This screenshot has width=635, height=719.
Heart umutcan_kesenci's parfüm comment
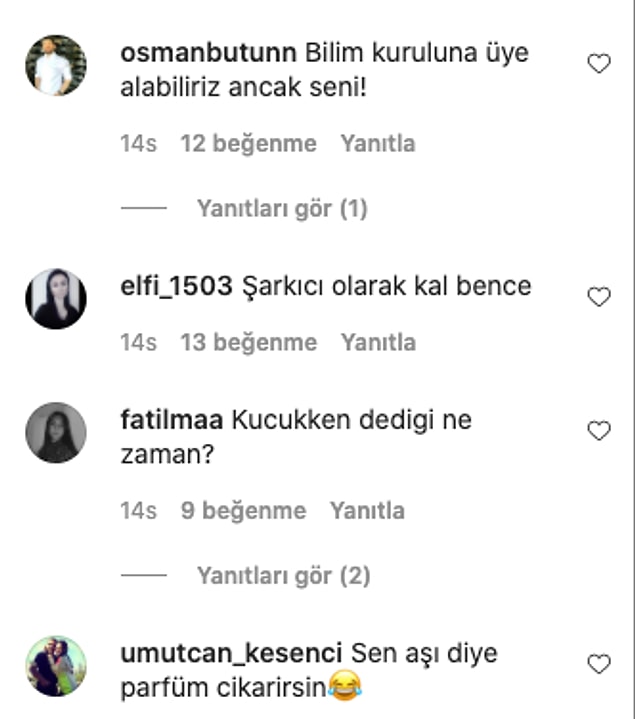pos(599,664)
